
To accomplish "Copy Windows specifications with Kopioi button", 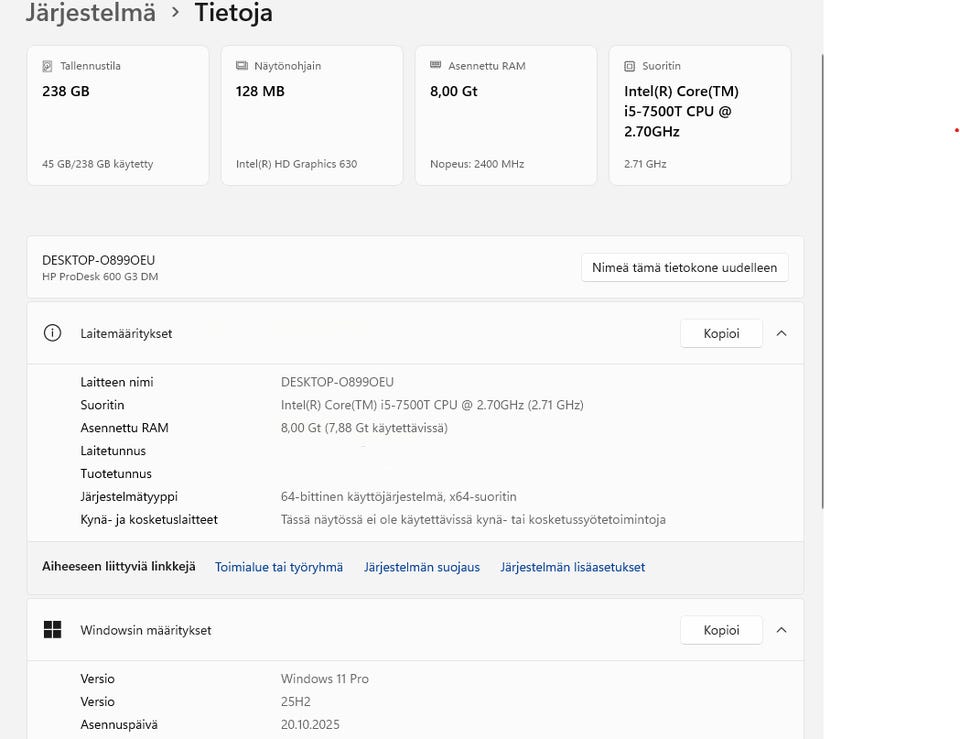I will [721, 630].
